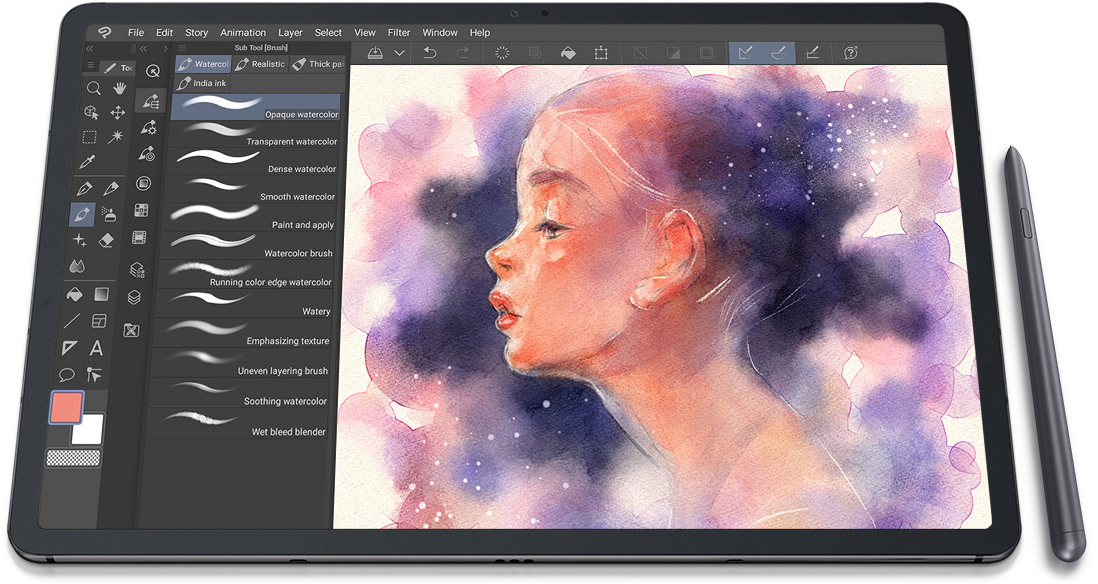Click the Undo arrow in command bar

click(430, 53)
